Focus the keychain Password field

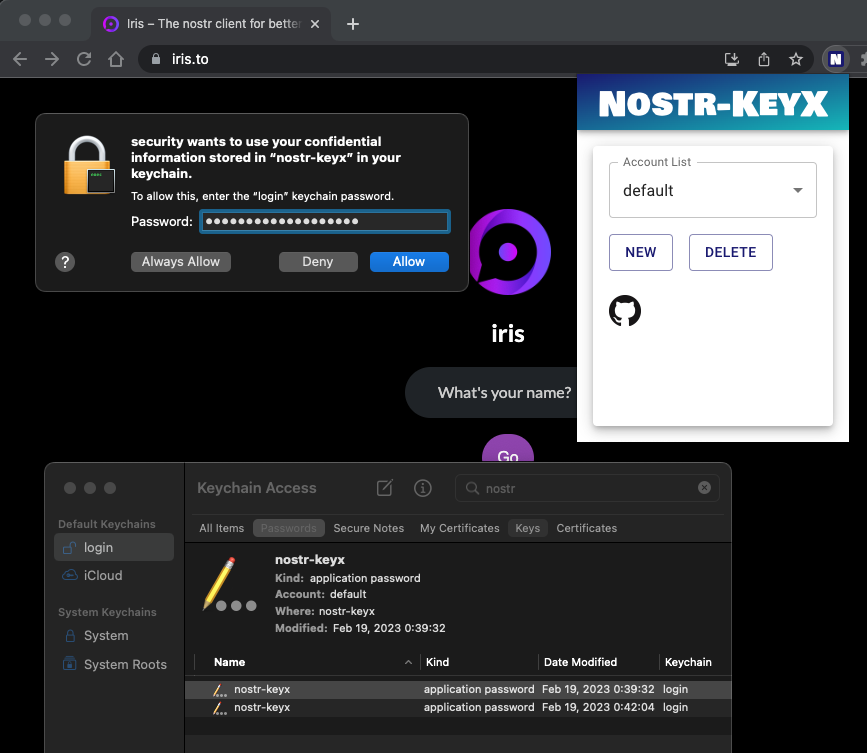point(325,221)
